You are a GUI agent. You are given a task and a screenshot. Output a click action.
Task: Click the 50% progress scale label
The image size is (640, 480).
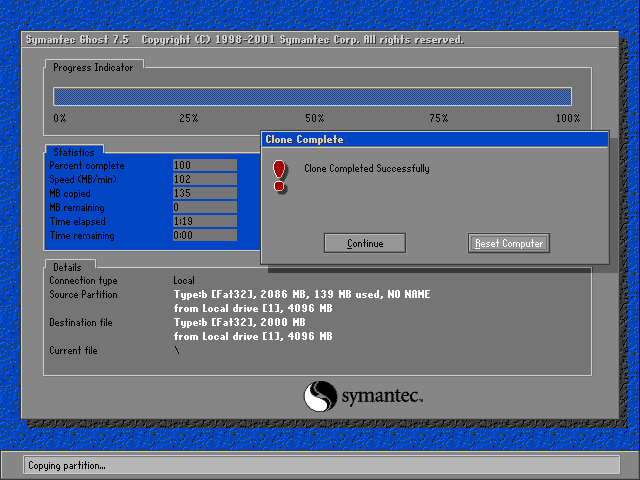pos(315,118)
